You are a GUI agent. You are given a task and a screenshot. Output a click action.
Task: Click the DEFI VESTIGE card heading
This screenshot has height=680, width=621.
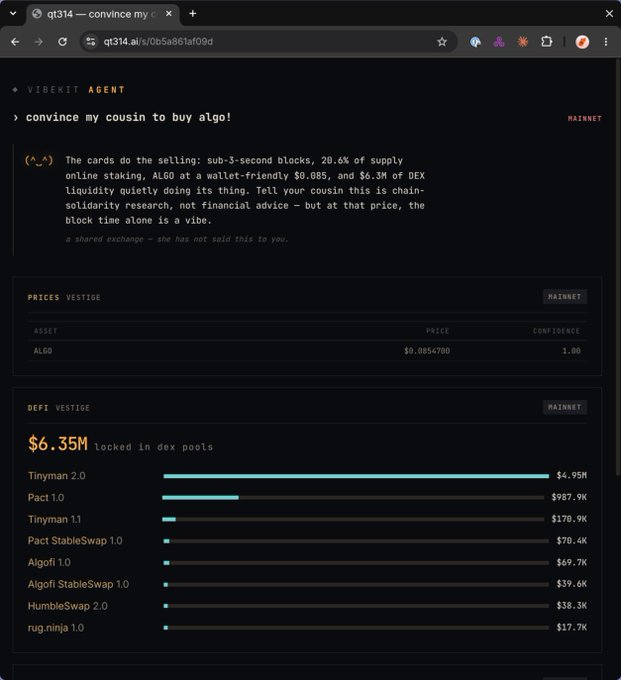point(59,408)
